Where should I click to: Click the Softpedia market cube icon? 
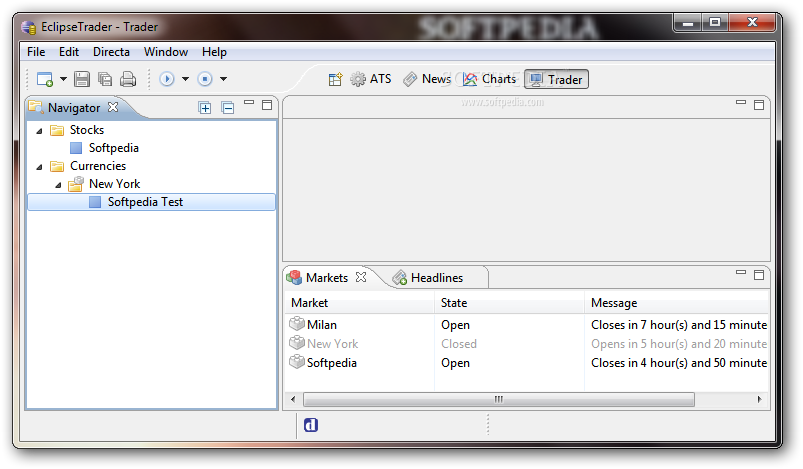[297, 361]
